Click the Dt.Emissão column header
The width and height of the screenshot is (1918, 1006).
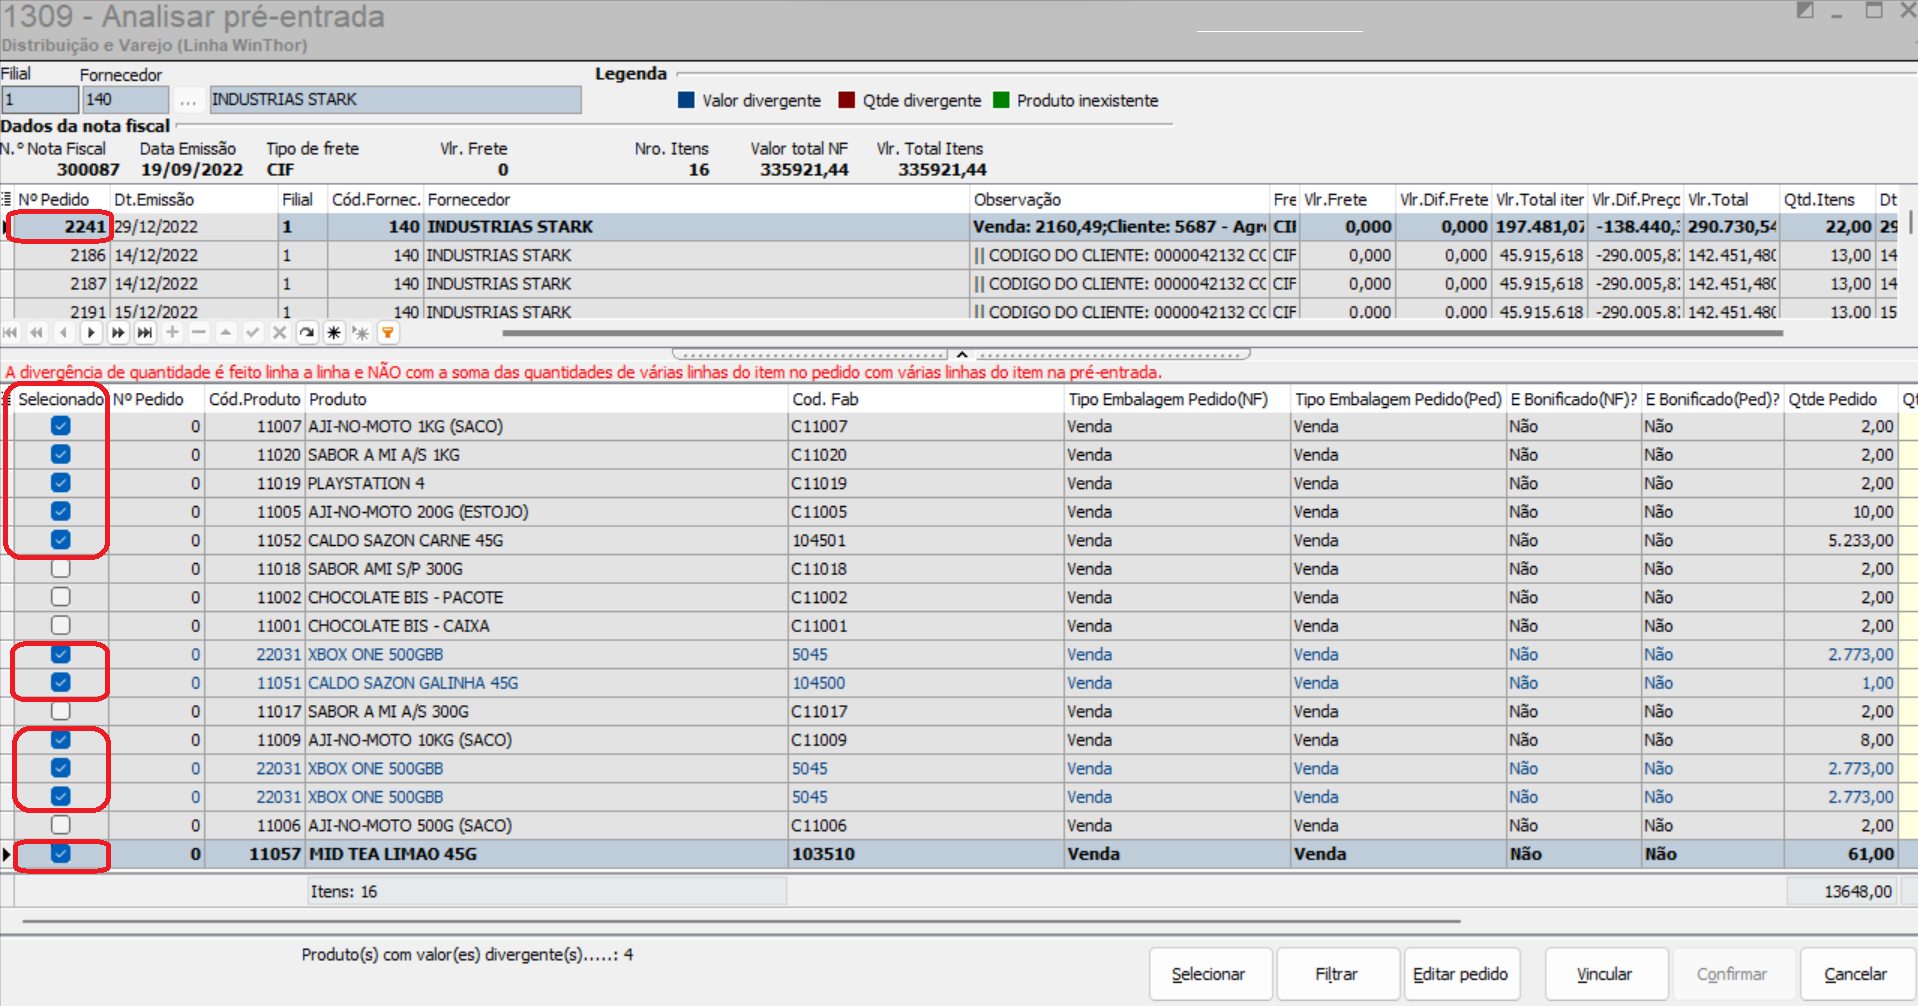point(194,199)
